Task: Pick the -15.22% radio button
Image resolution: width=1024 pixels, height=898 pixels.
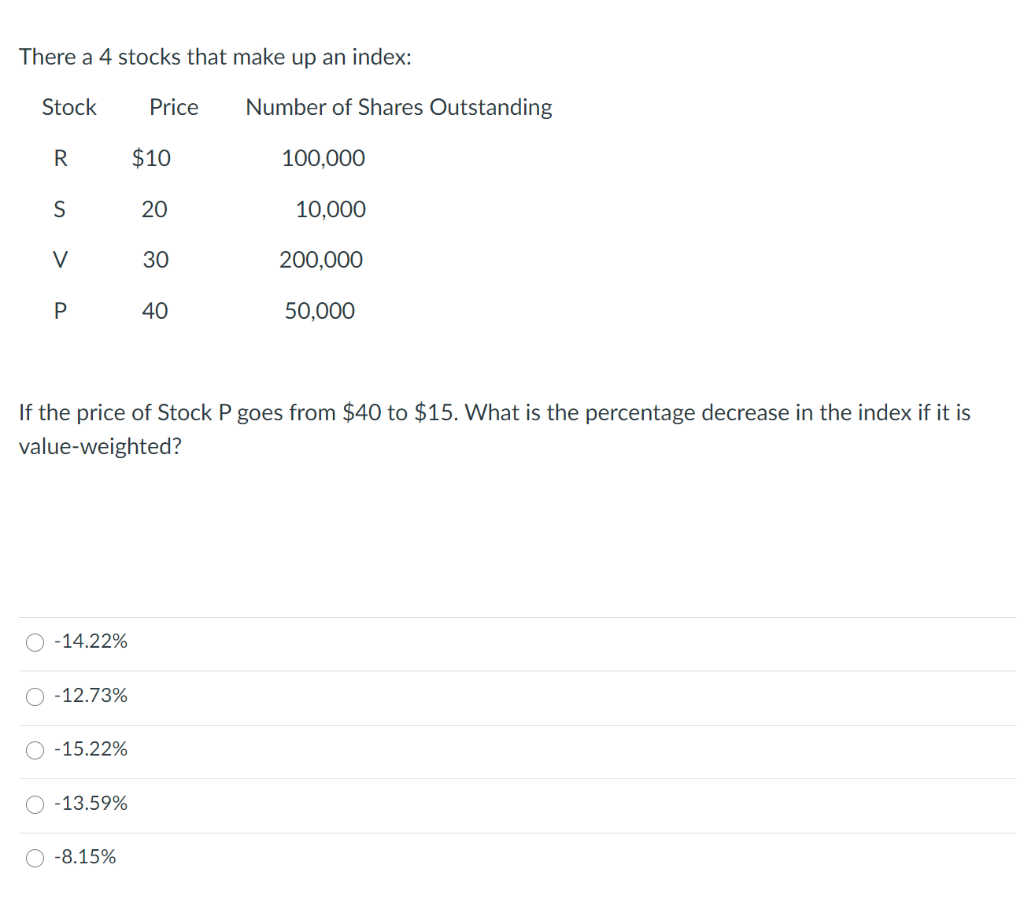Action: click(35, 750)
